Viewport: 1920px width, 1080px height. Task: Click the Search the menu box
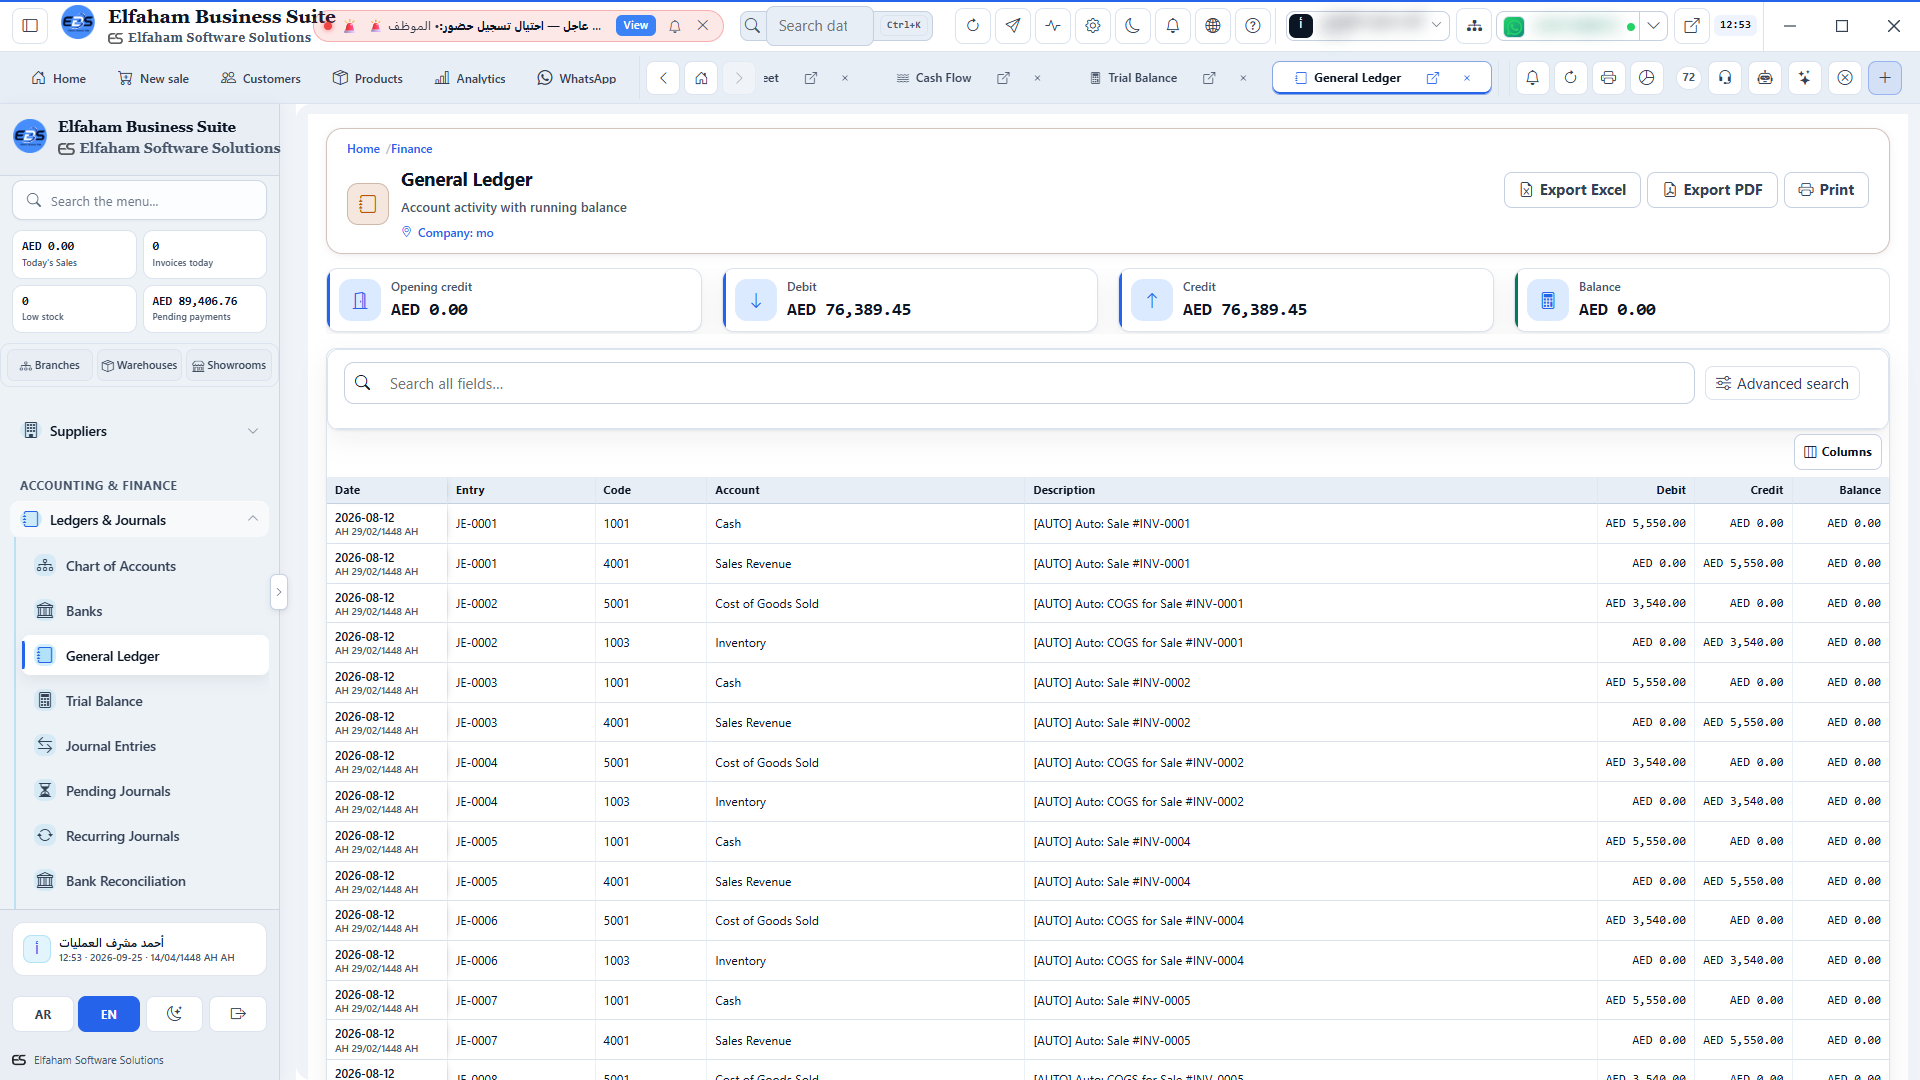[x=139, y=201]
